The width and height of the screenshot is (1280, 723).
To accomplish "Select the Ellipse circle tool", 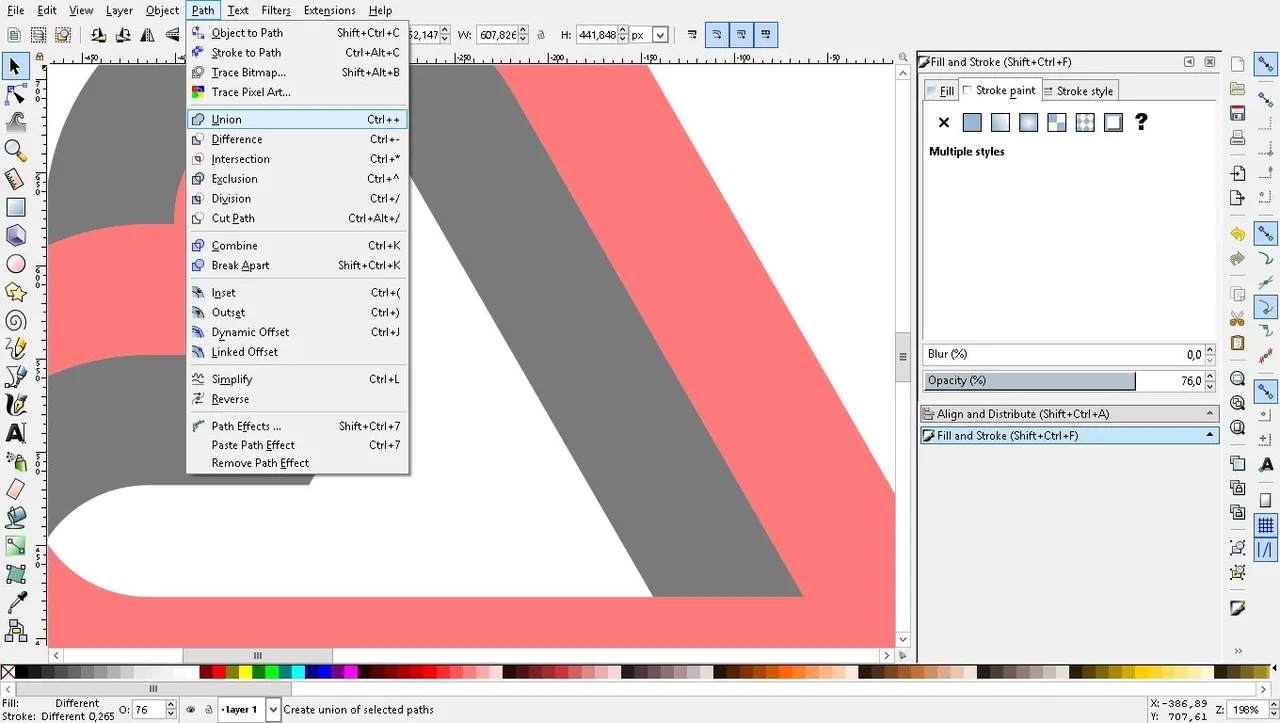I will point(15,264).
